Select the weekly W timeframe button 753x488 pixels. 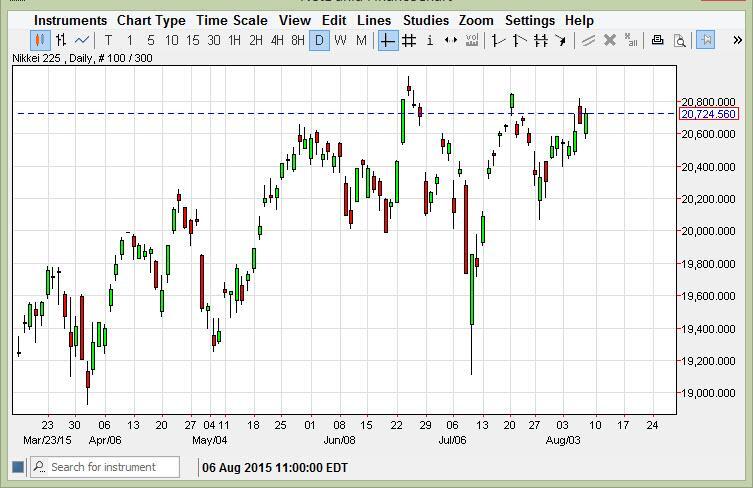tap(340, 40)
